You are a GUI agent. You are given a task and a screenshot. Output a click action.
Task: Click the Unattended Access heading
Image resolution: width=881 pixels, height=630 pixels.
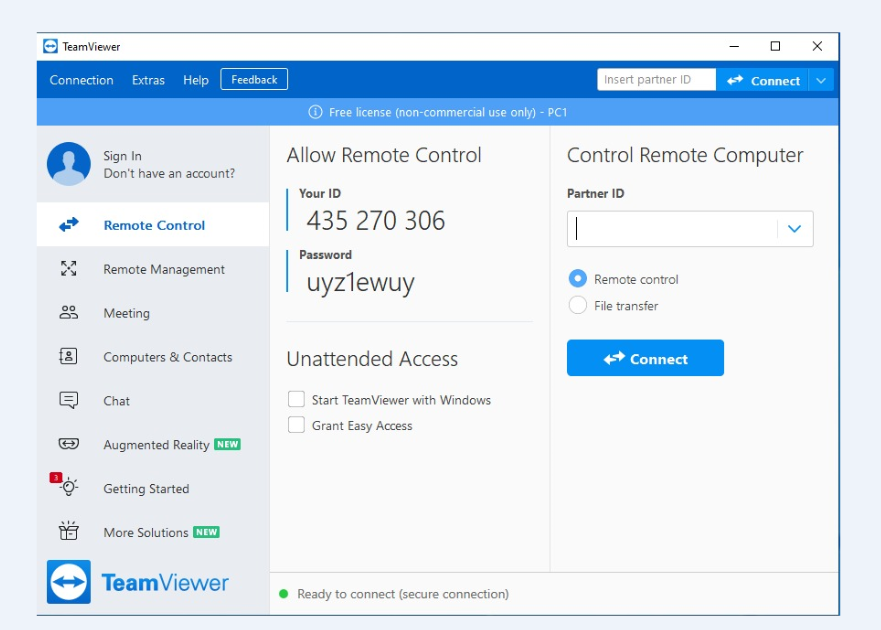tap(372, 359)
